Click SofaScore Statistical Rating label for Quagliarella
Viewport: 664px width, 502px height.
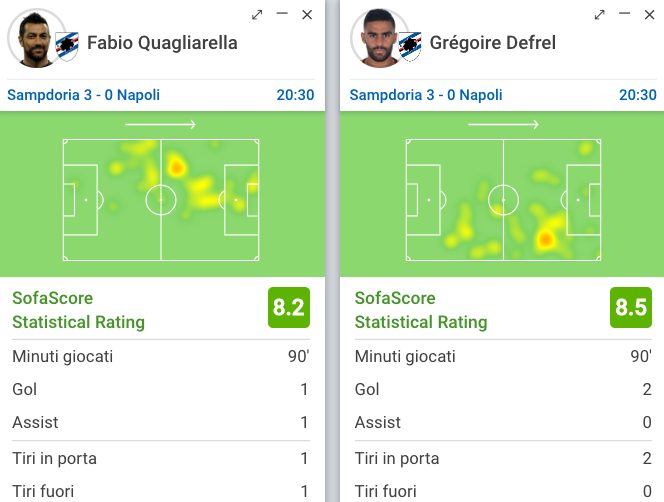coord(78,310)
